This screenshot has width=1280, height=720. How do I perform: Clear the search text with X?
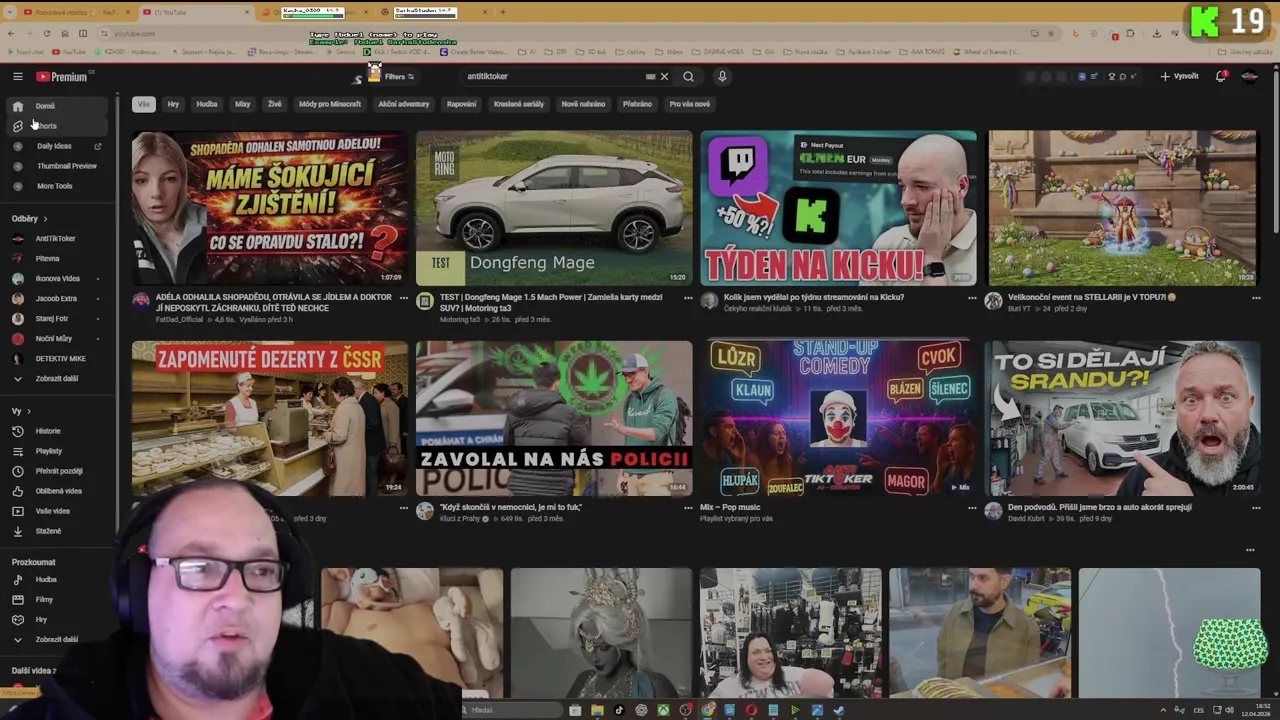tap(664, 76)
